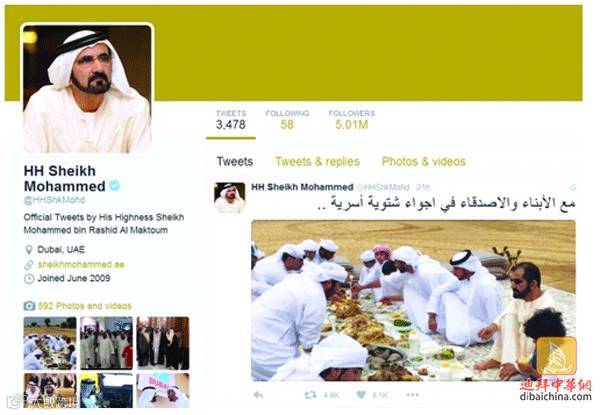Like the tweet with the heart icon
600x415 pixels.
(x=361, y=394)
